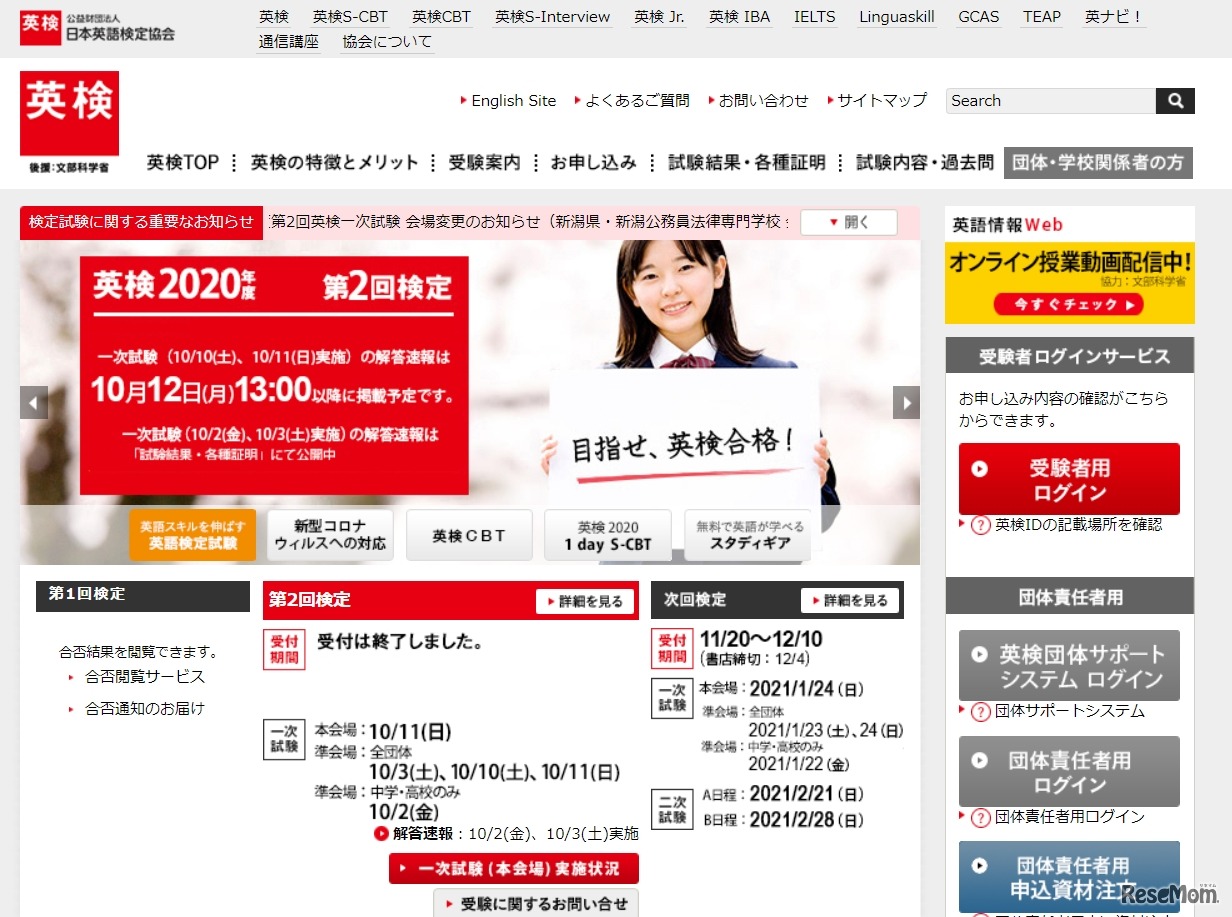Screen dimensions: 1232x917
Task: Click question-mark icon beside 団体責任者用ログイン
Action: click(x=980, y=817)
